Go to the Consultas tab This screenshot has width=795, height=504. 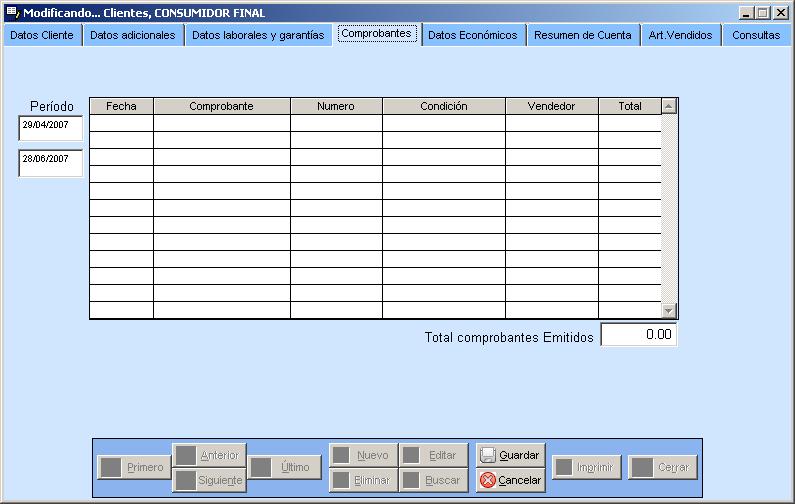pyautogui.click(x=756, y=35)
